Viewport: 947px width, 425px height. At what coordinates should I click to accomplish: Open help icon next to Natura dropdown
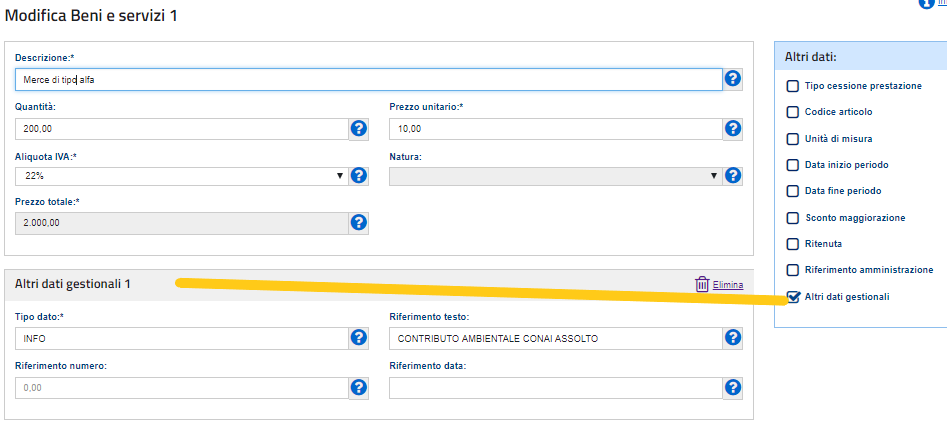[733, 176]
